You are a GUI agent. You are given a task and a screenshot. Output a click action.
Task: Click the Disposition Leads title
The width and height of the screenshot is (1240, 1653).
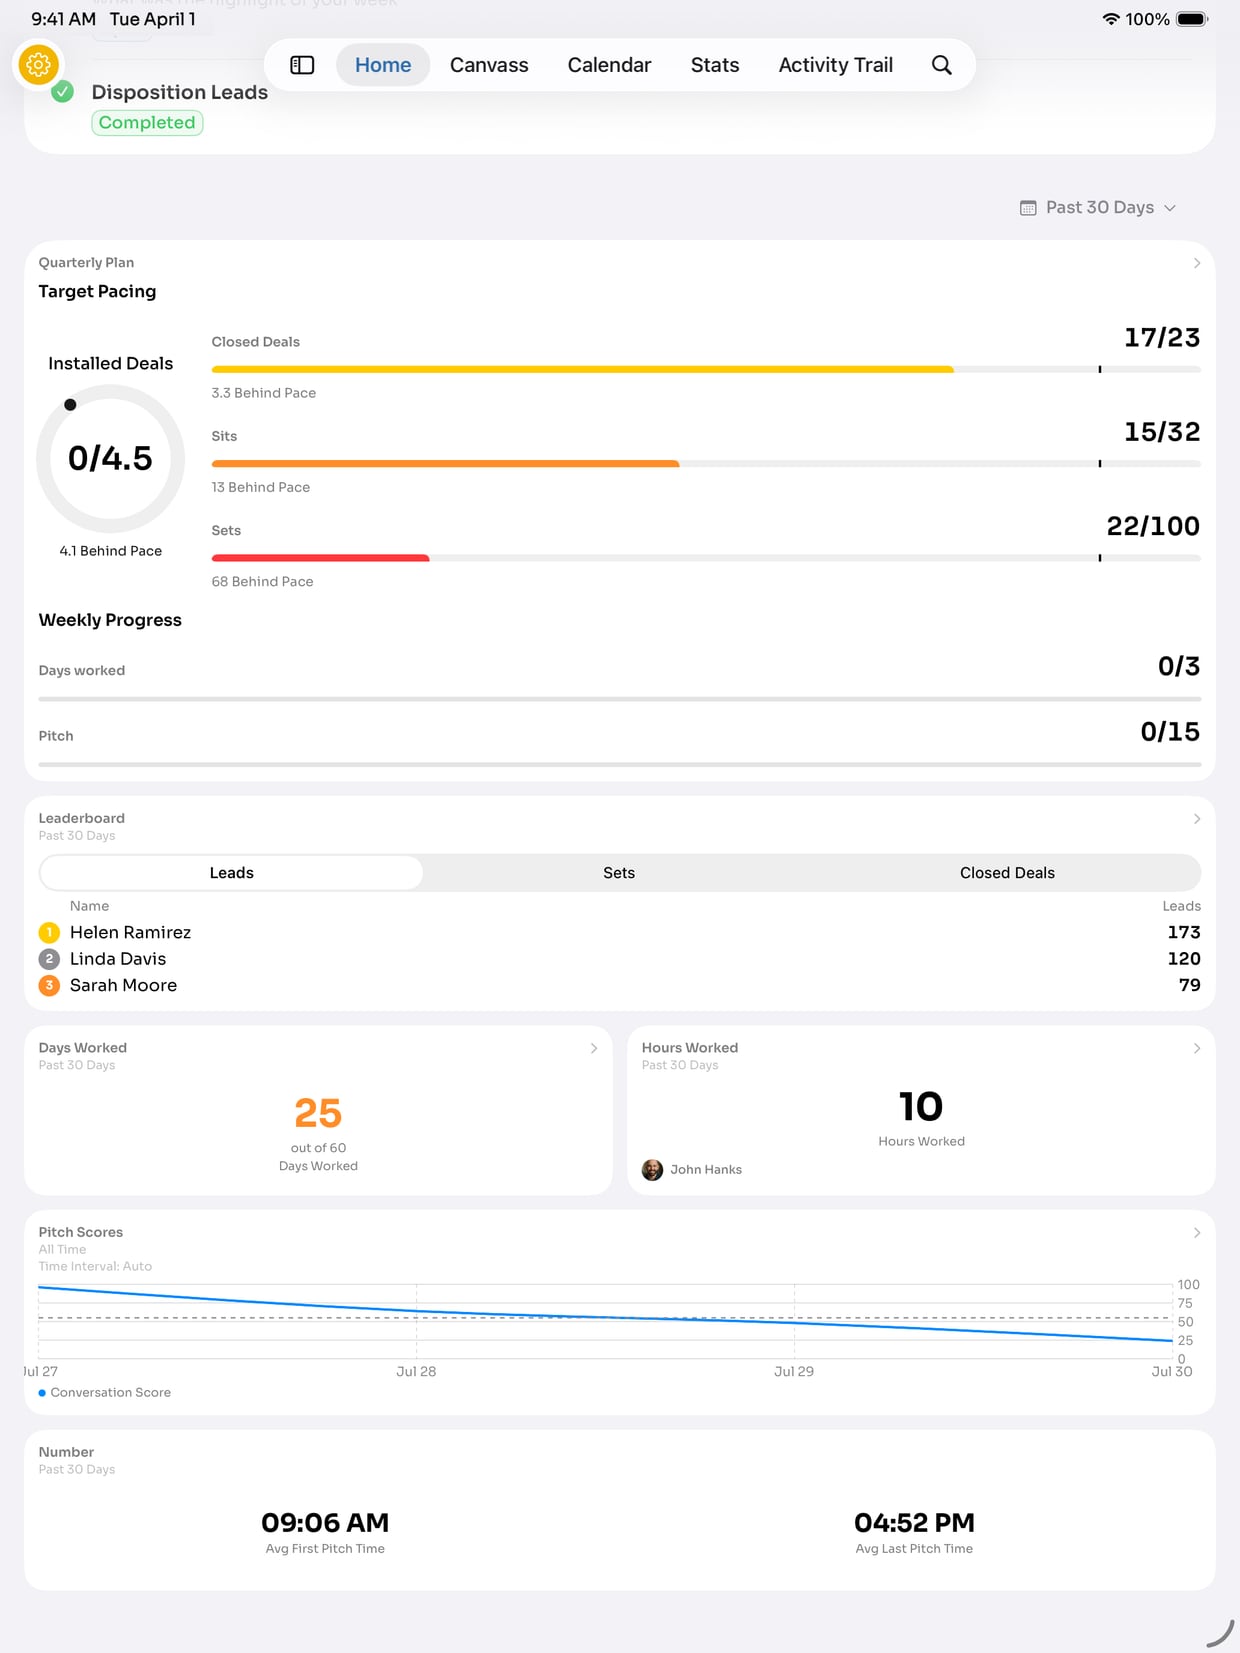click(x=180, y=92)
